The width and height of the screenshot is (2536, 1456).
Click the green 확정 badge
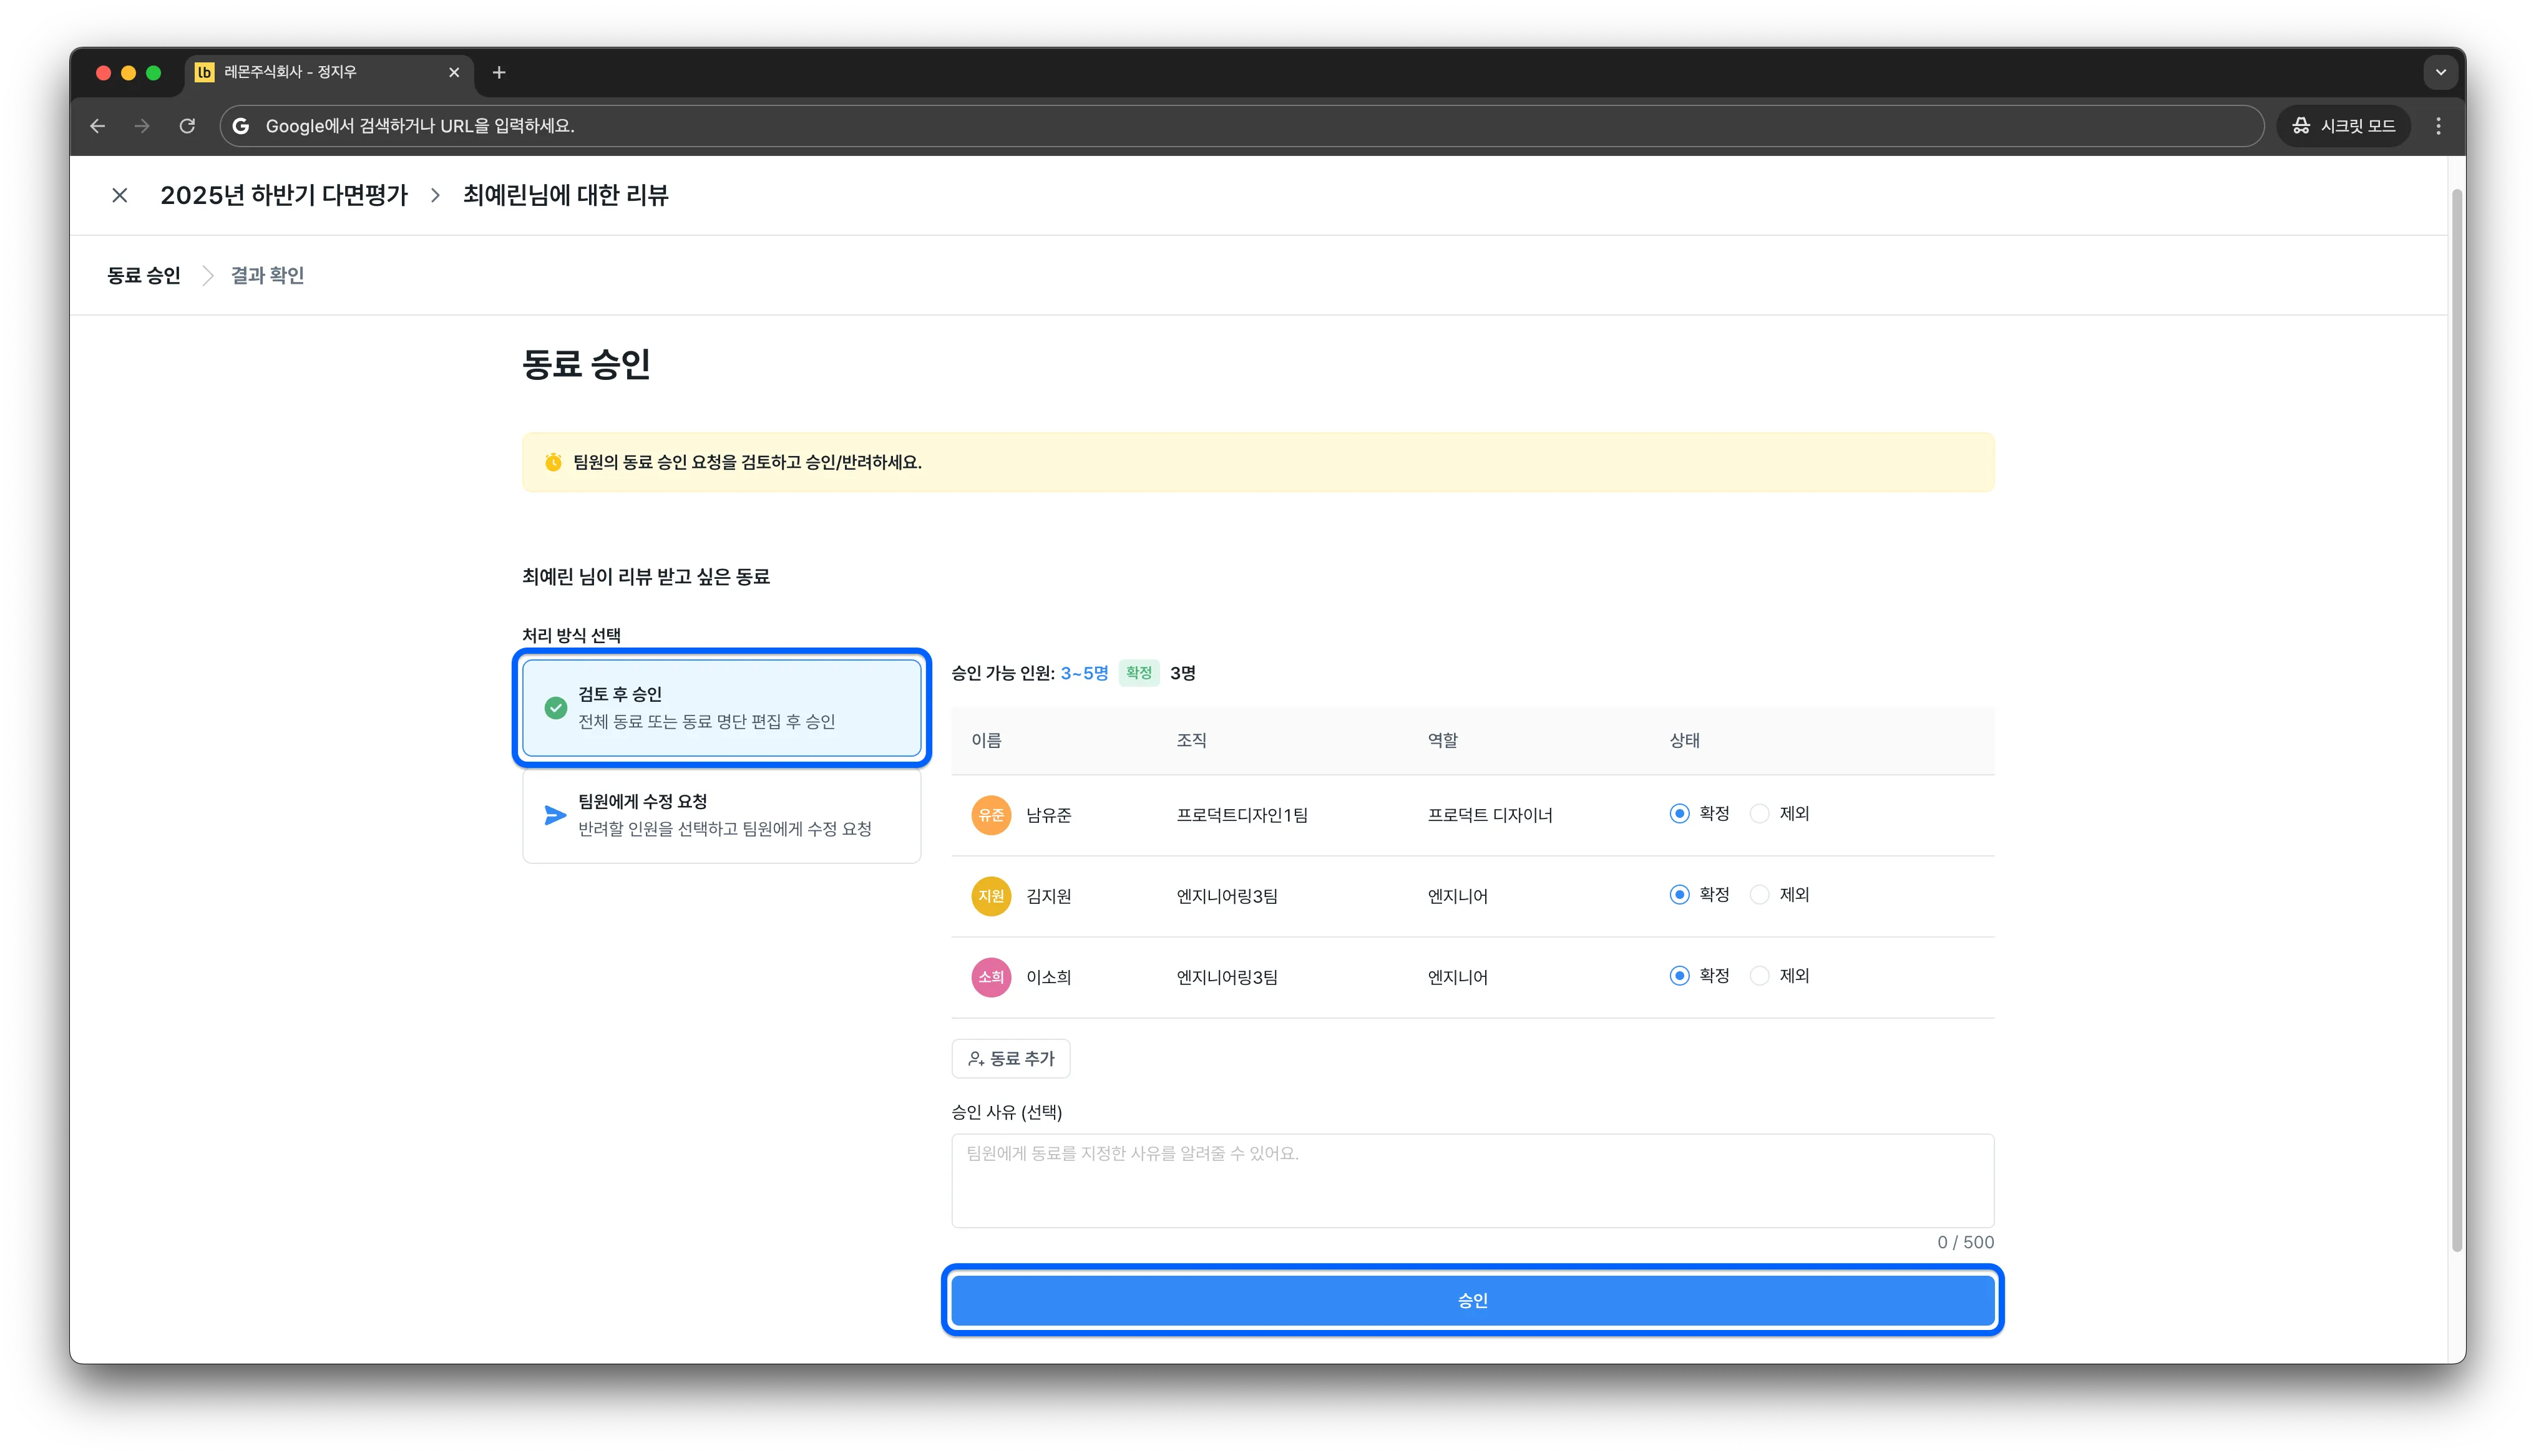click(x=1138, y=673)
